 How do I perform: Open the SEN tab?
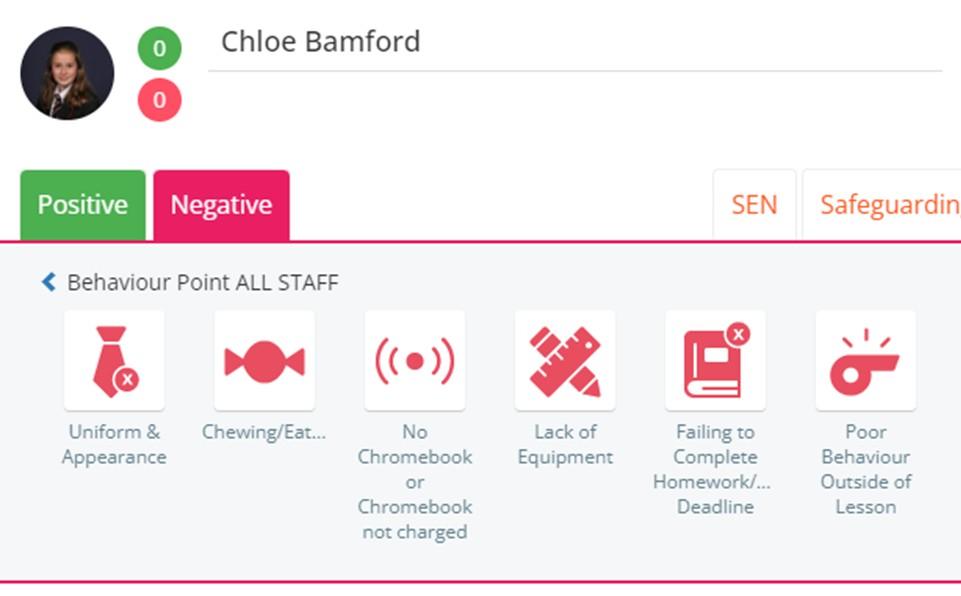754,205
